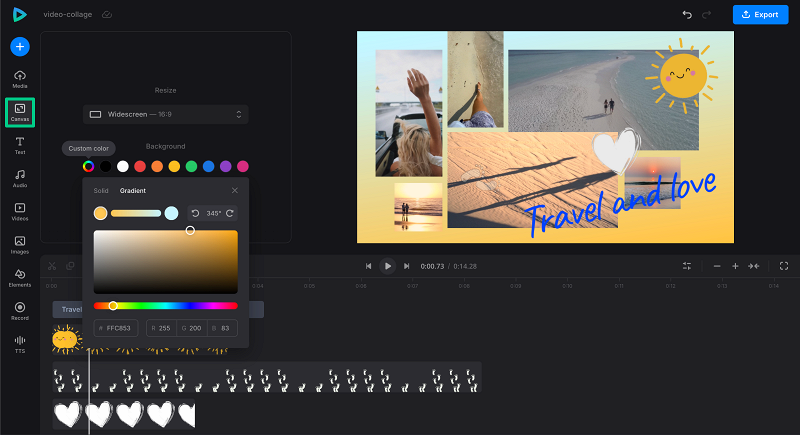The image size is (800, 435).
Task: Click the hue slider bar
Action: 166,305
